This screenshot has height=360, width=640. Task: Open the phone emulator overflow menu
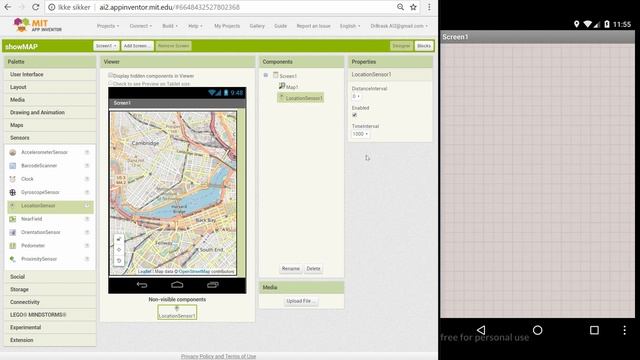624,330
